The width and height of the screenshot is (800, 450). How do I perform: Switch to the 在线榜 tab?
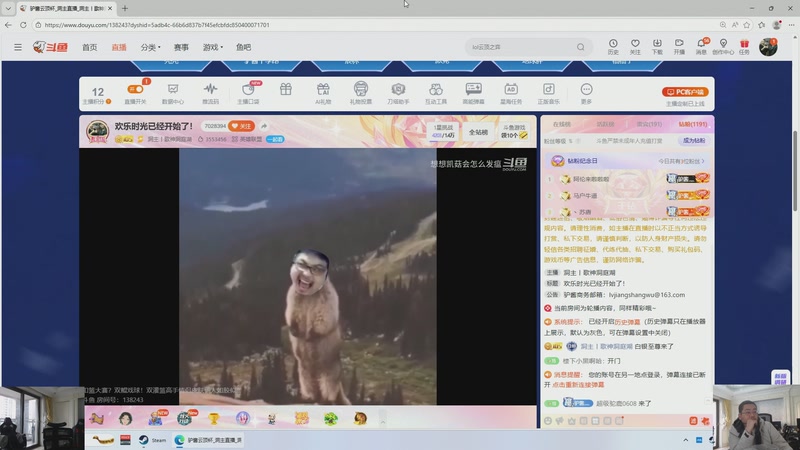click(x=562, y=124)
